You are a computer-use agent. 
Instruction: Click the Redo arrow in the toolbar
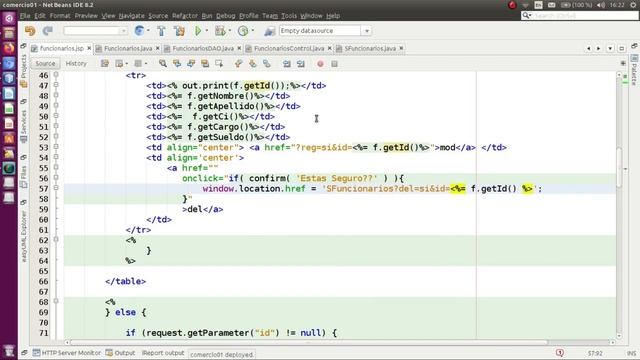(x=48, y=31)
